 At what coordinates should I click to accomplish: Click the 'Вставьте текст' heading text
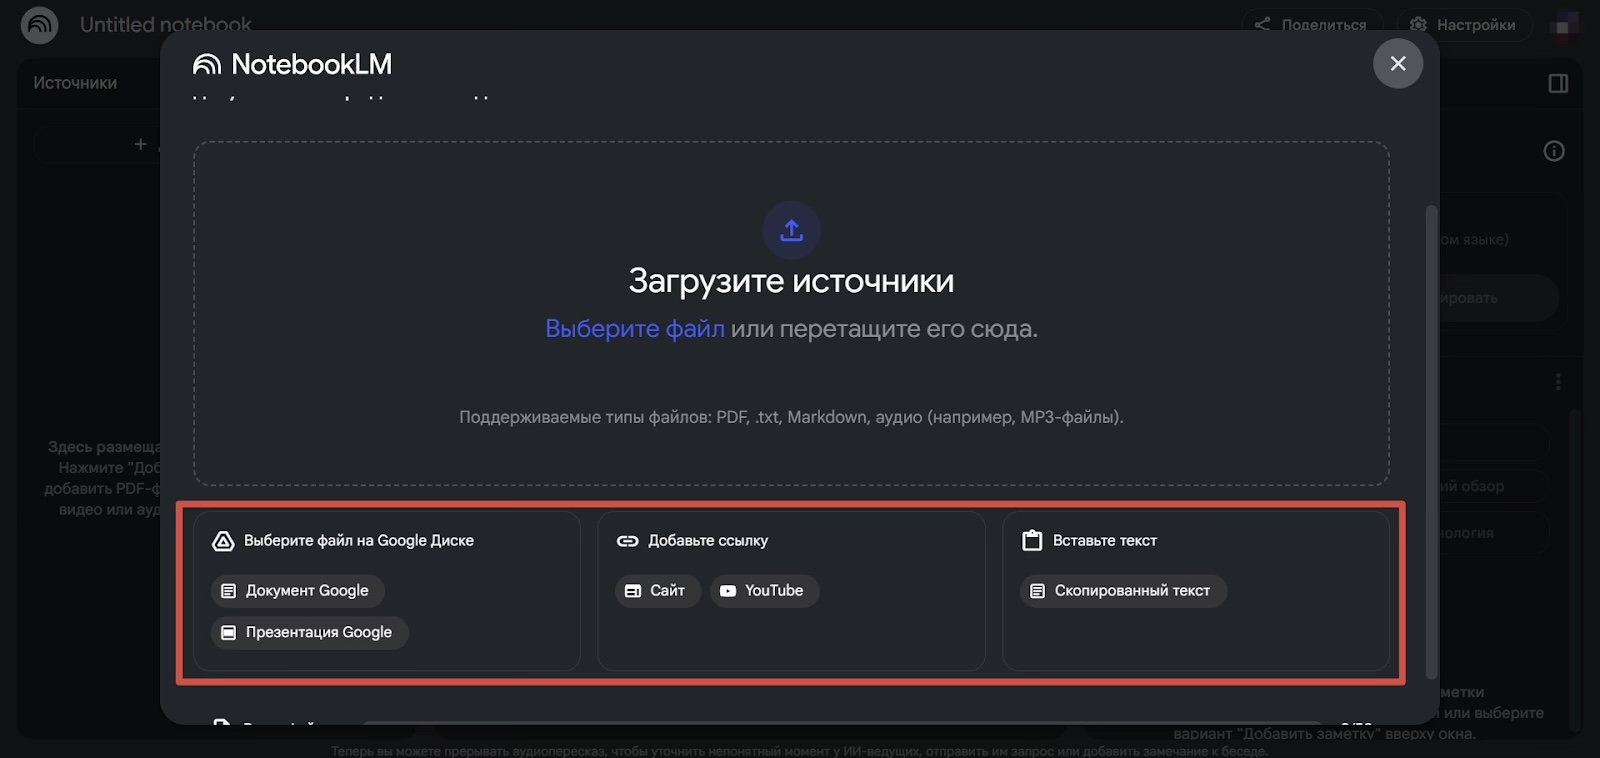point(1105,541)
